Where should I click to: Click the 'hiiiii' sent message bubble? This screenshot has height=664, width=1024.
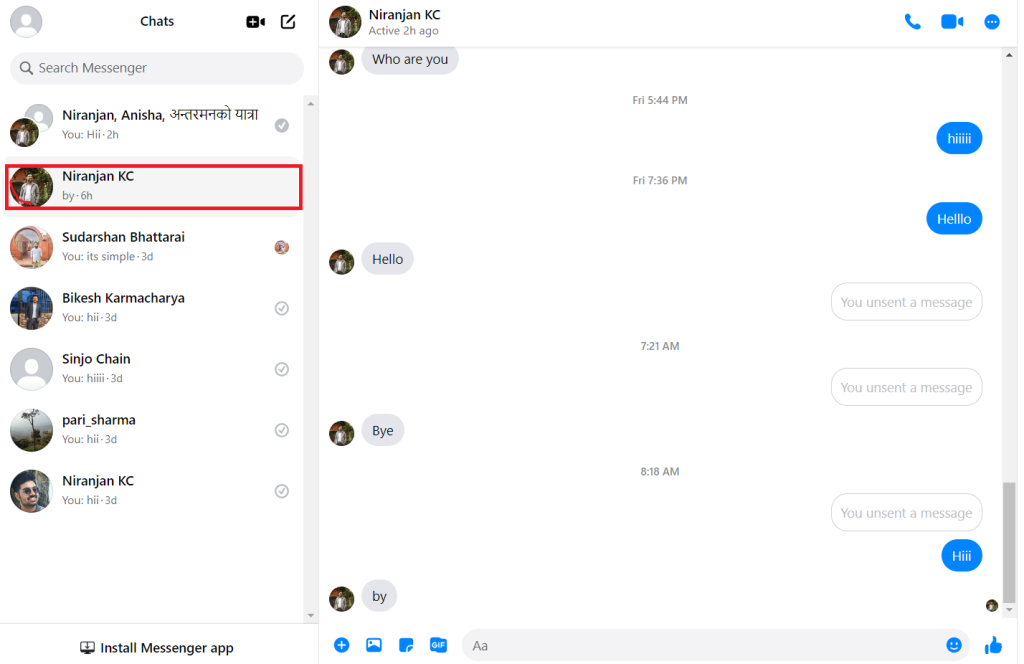[x=959, y=138]
